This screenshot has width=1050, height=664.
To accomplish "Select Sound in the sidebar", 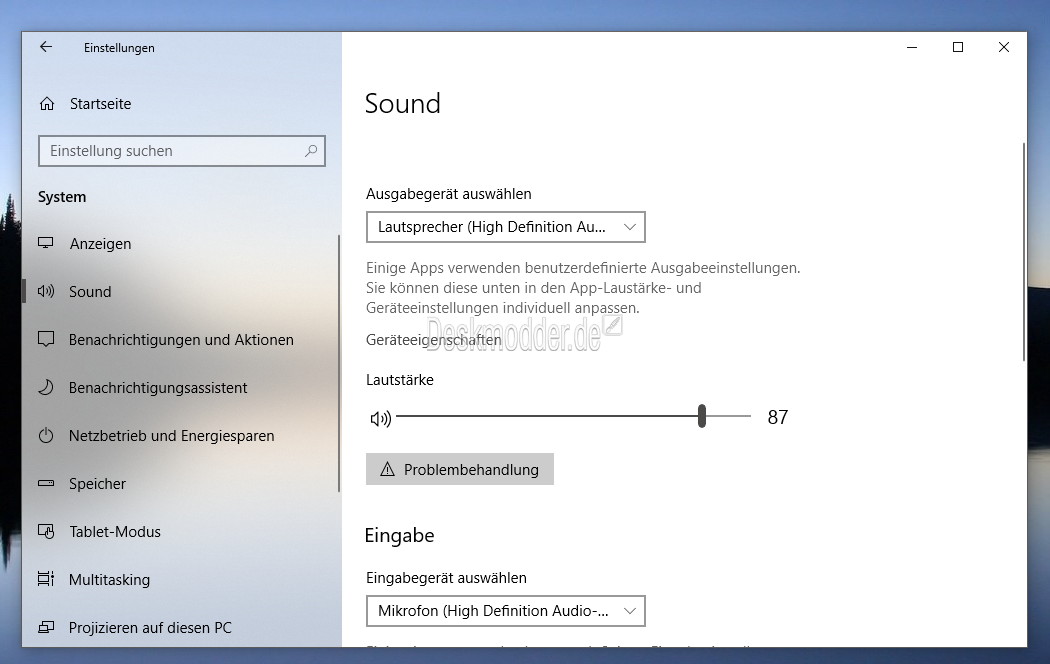I will click(x=90, y=292).
